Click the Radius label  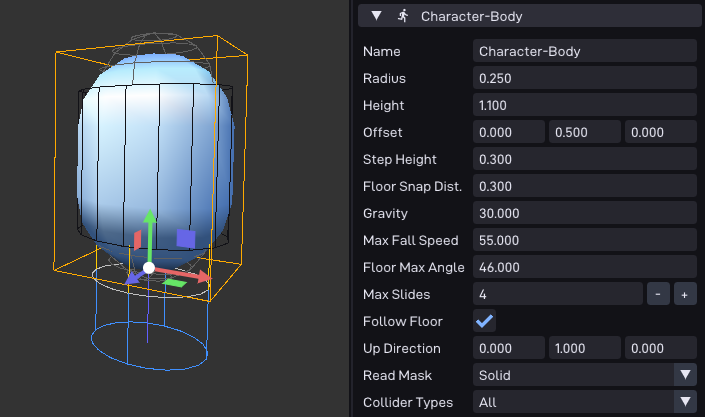[384, 78]
